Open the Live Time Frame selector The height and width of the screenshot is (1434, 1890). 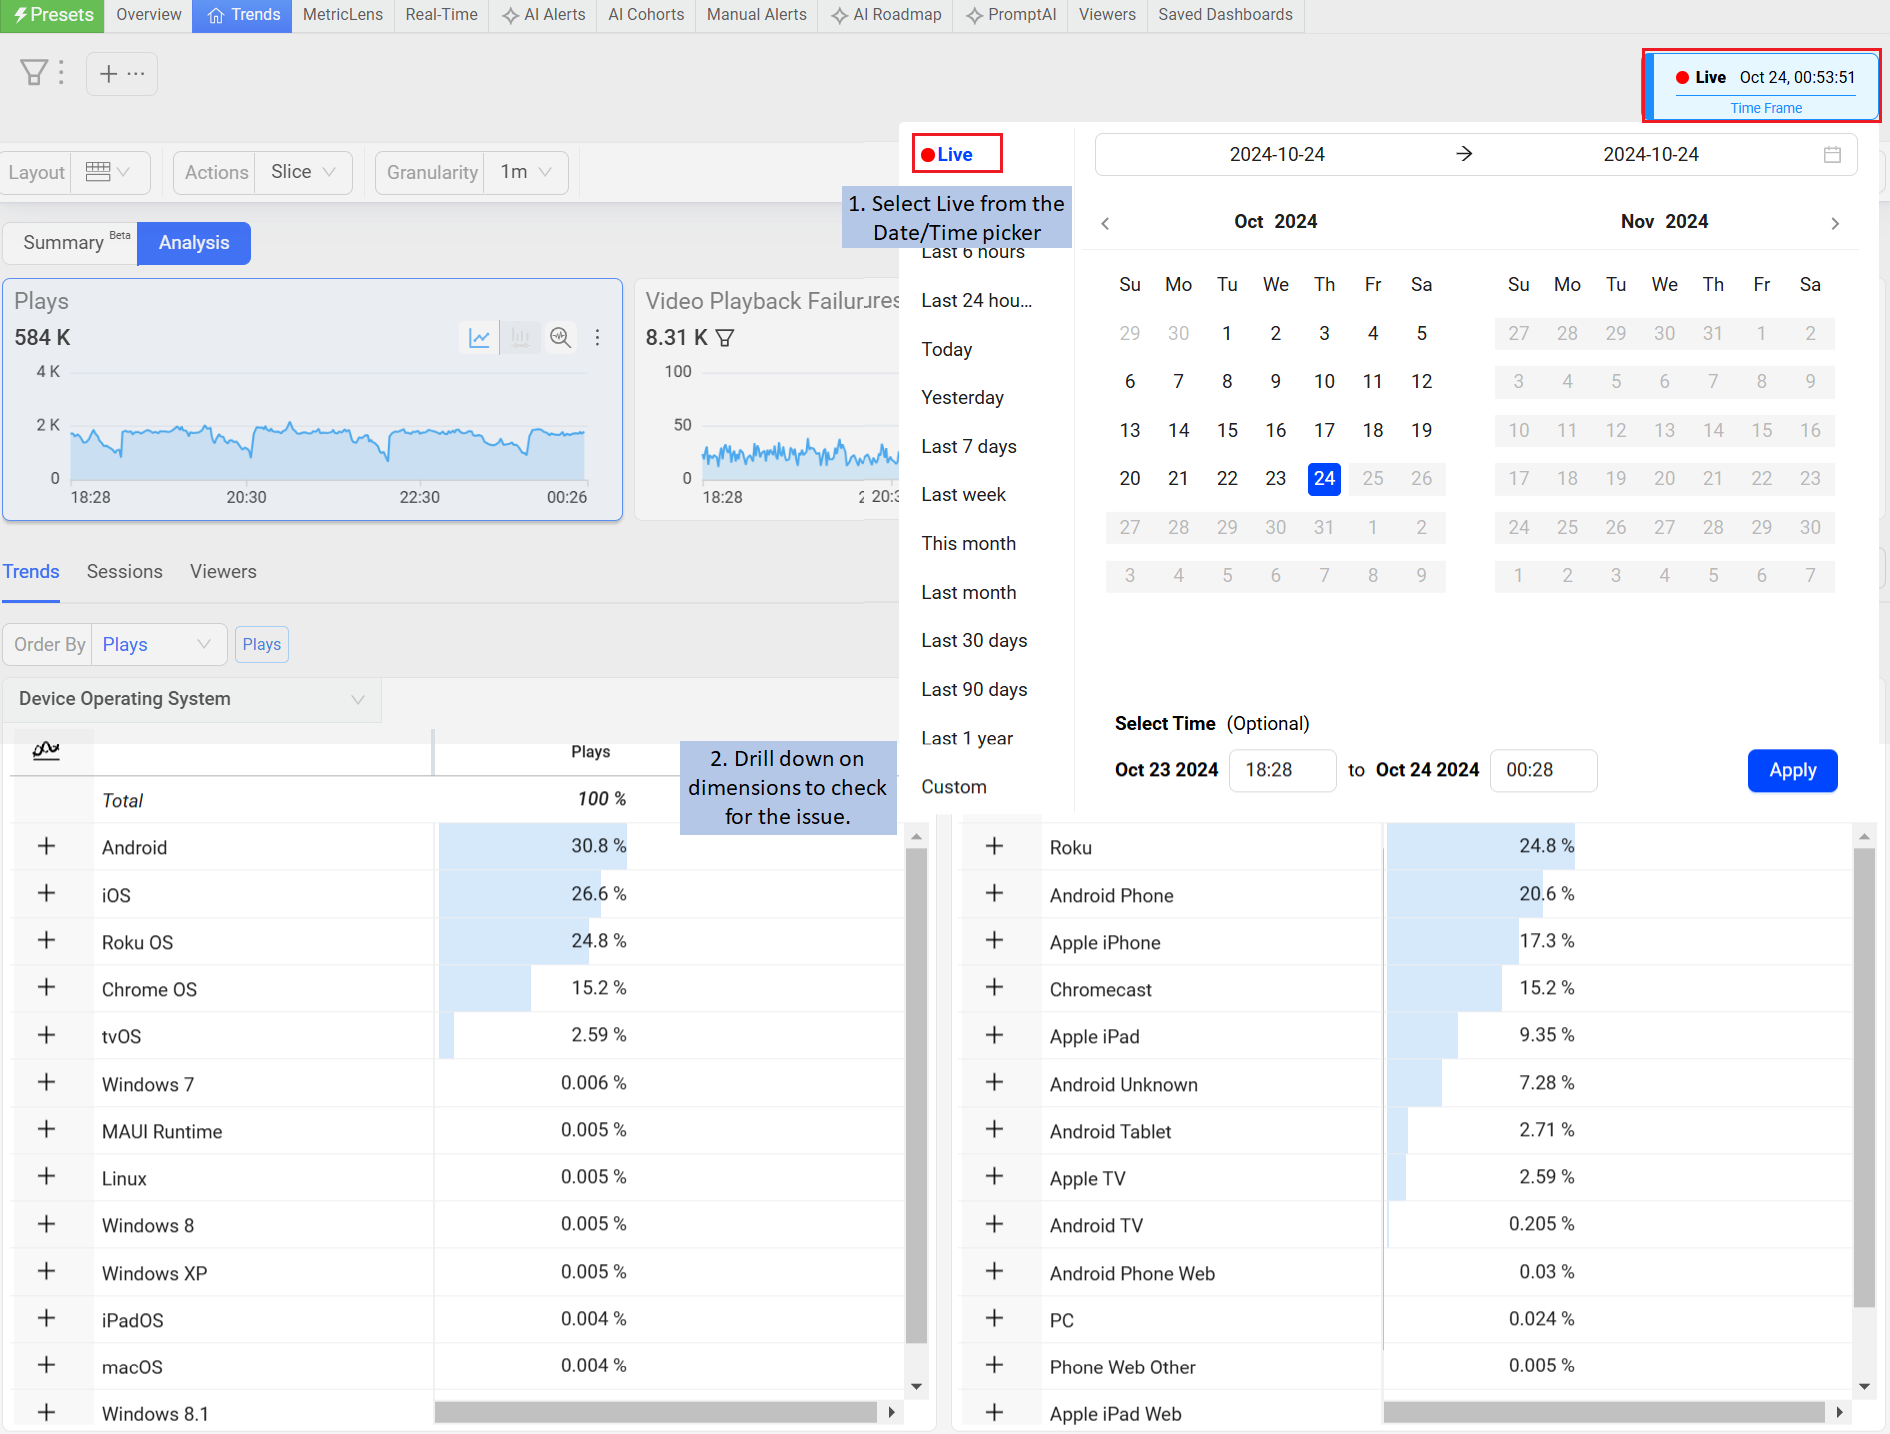1763,86
